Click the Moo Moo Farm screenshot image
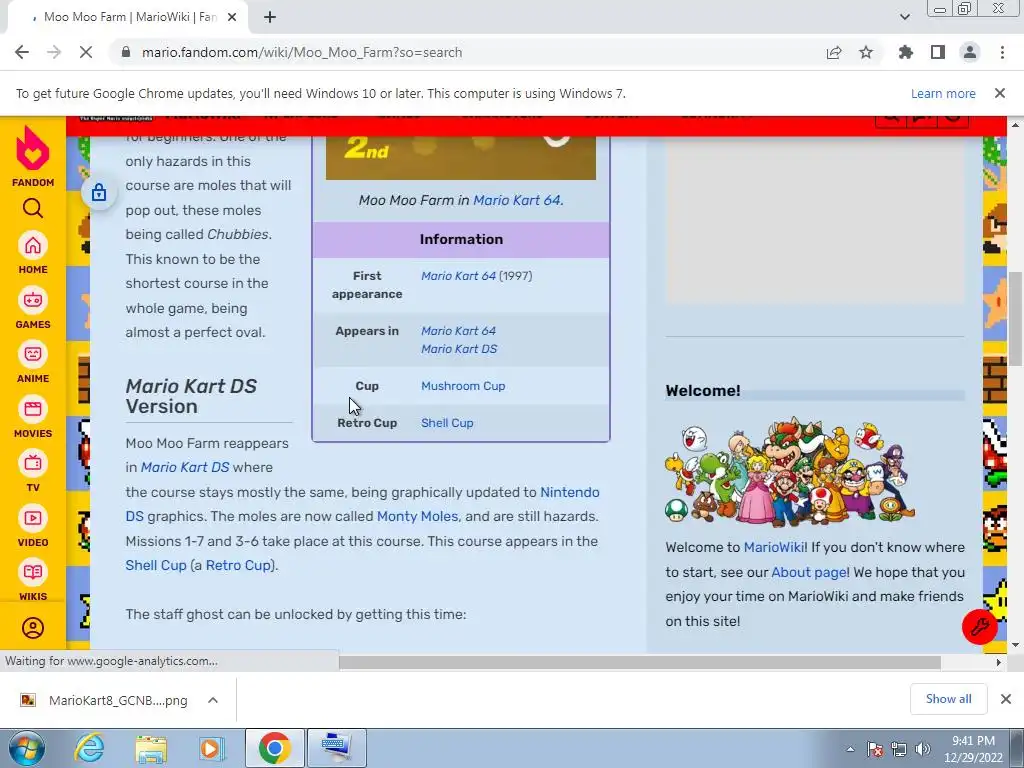This screenshot has height=768, width=1024. tap(461, 159)
